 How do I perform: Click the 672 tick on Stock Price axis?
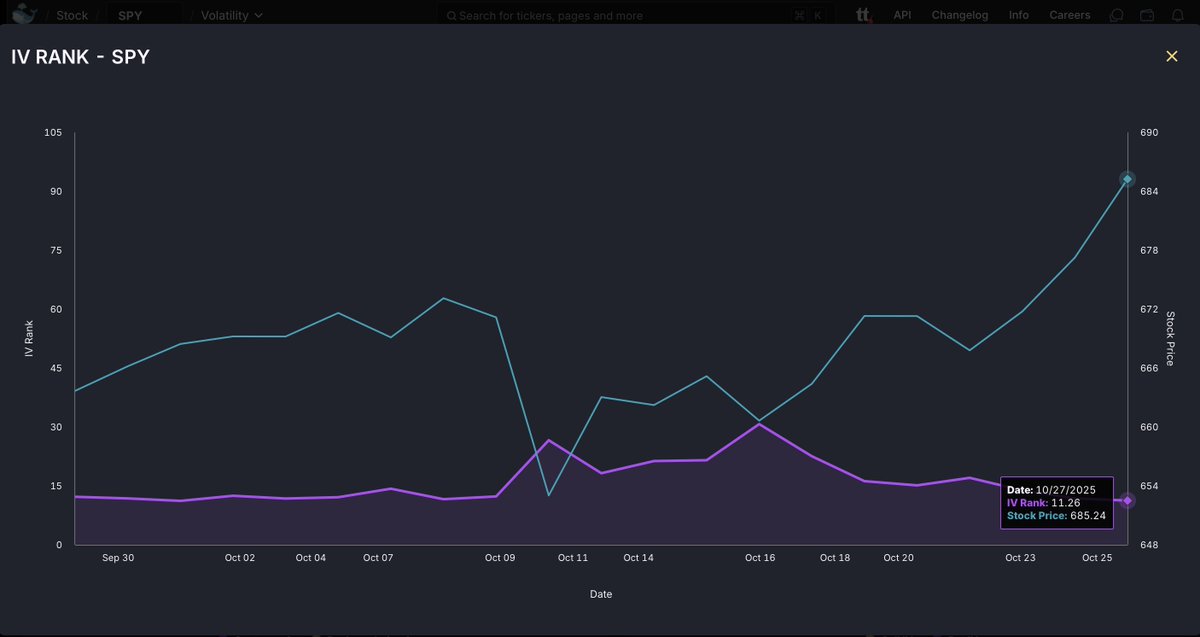tap(1148, 309)
